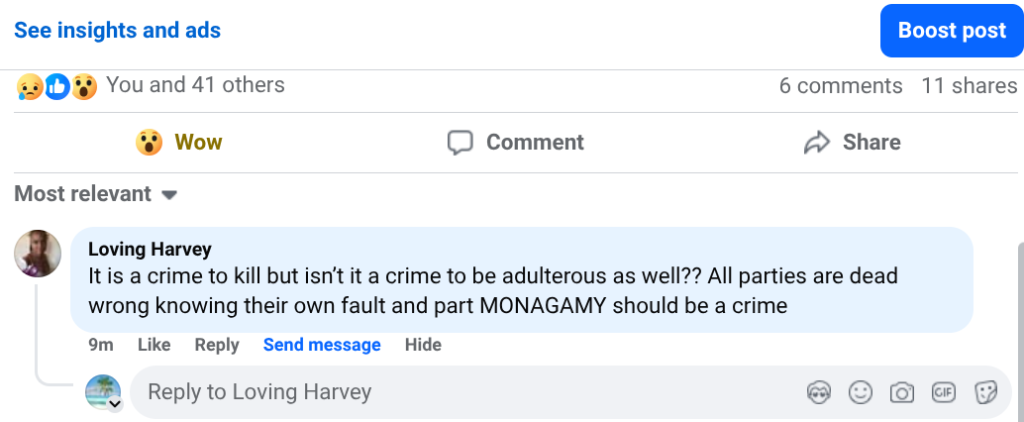This screenshot has width=1024, height=422.
Task: Hide Loving Harvey's comment
Action: pyautogui.click(x=422, y=345)
